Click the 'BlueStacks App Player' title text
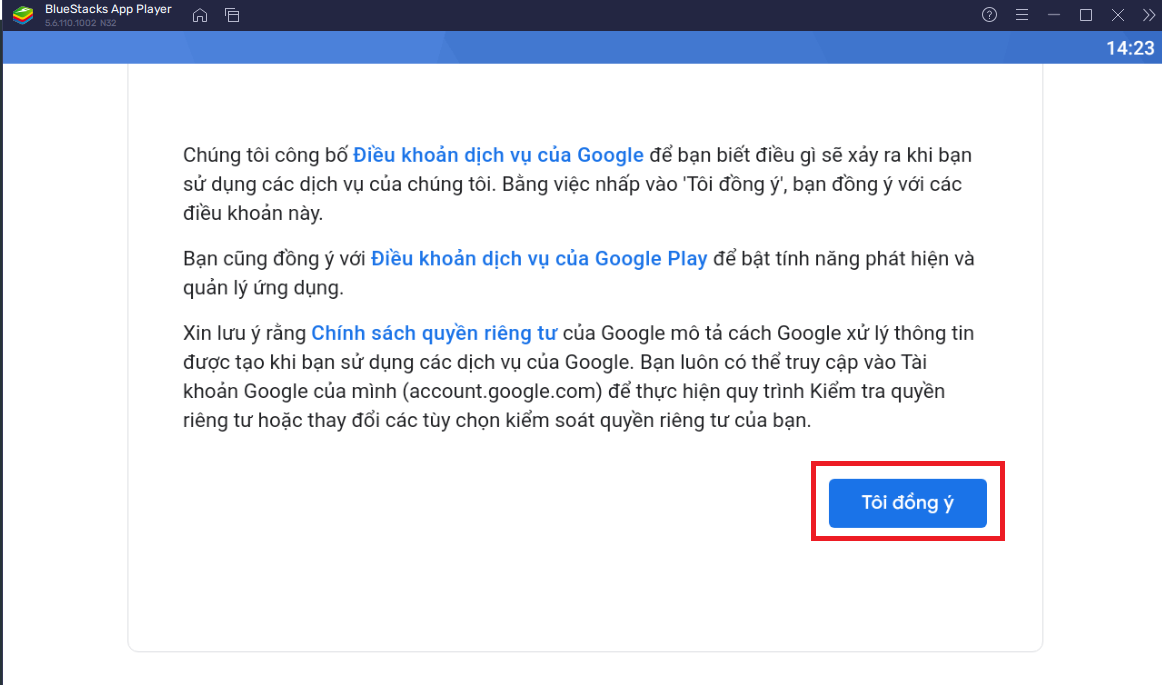The width and height of the screenshot is (1162, 685). (108, 9)
